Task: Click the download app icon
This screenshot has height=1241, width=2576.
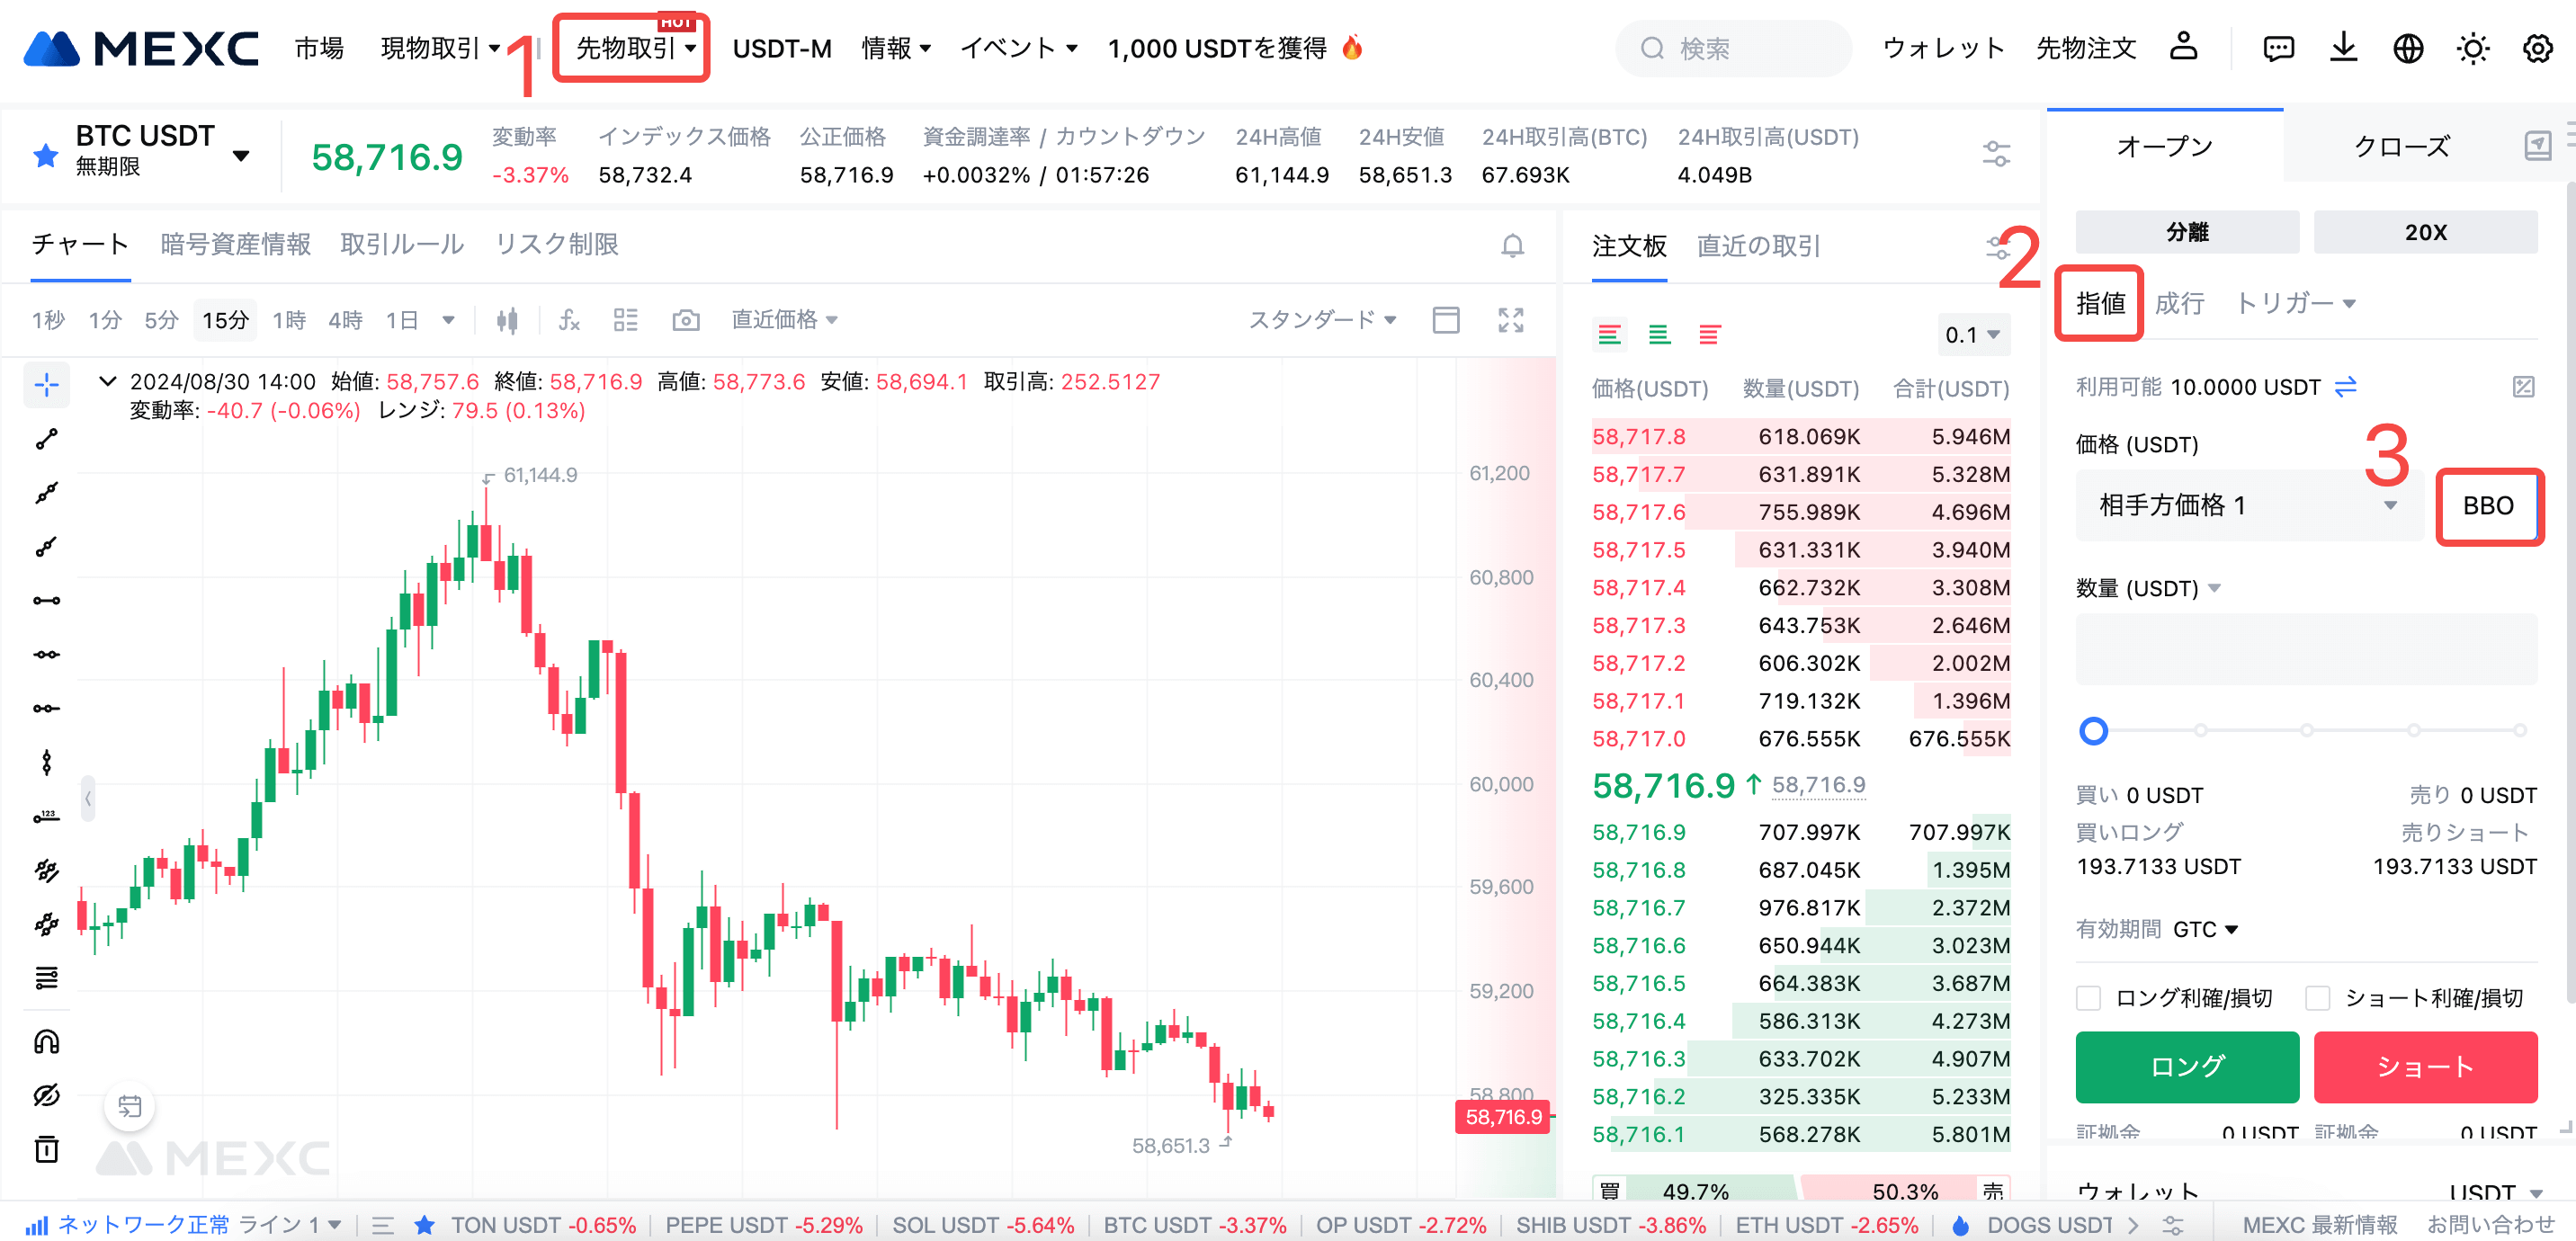Action: point(2343,47)
